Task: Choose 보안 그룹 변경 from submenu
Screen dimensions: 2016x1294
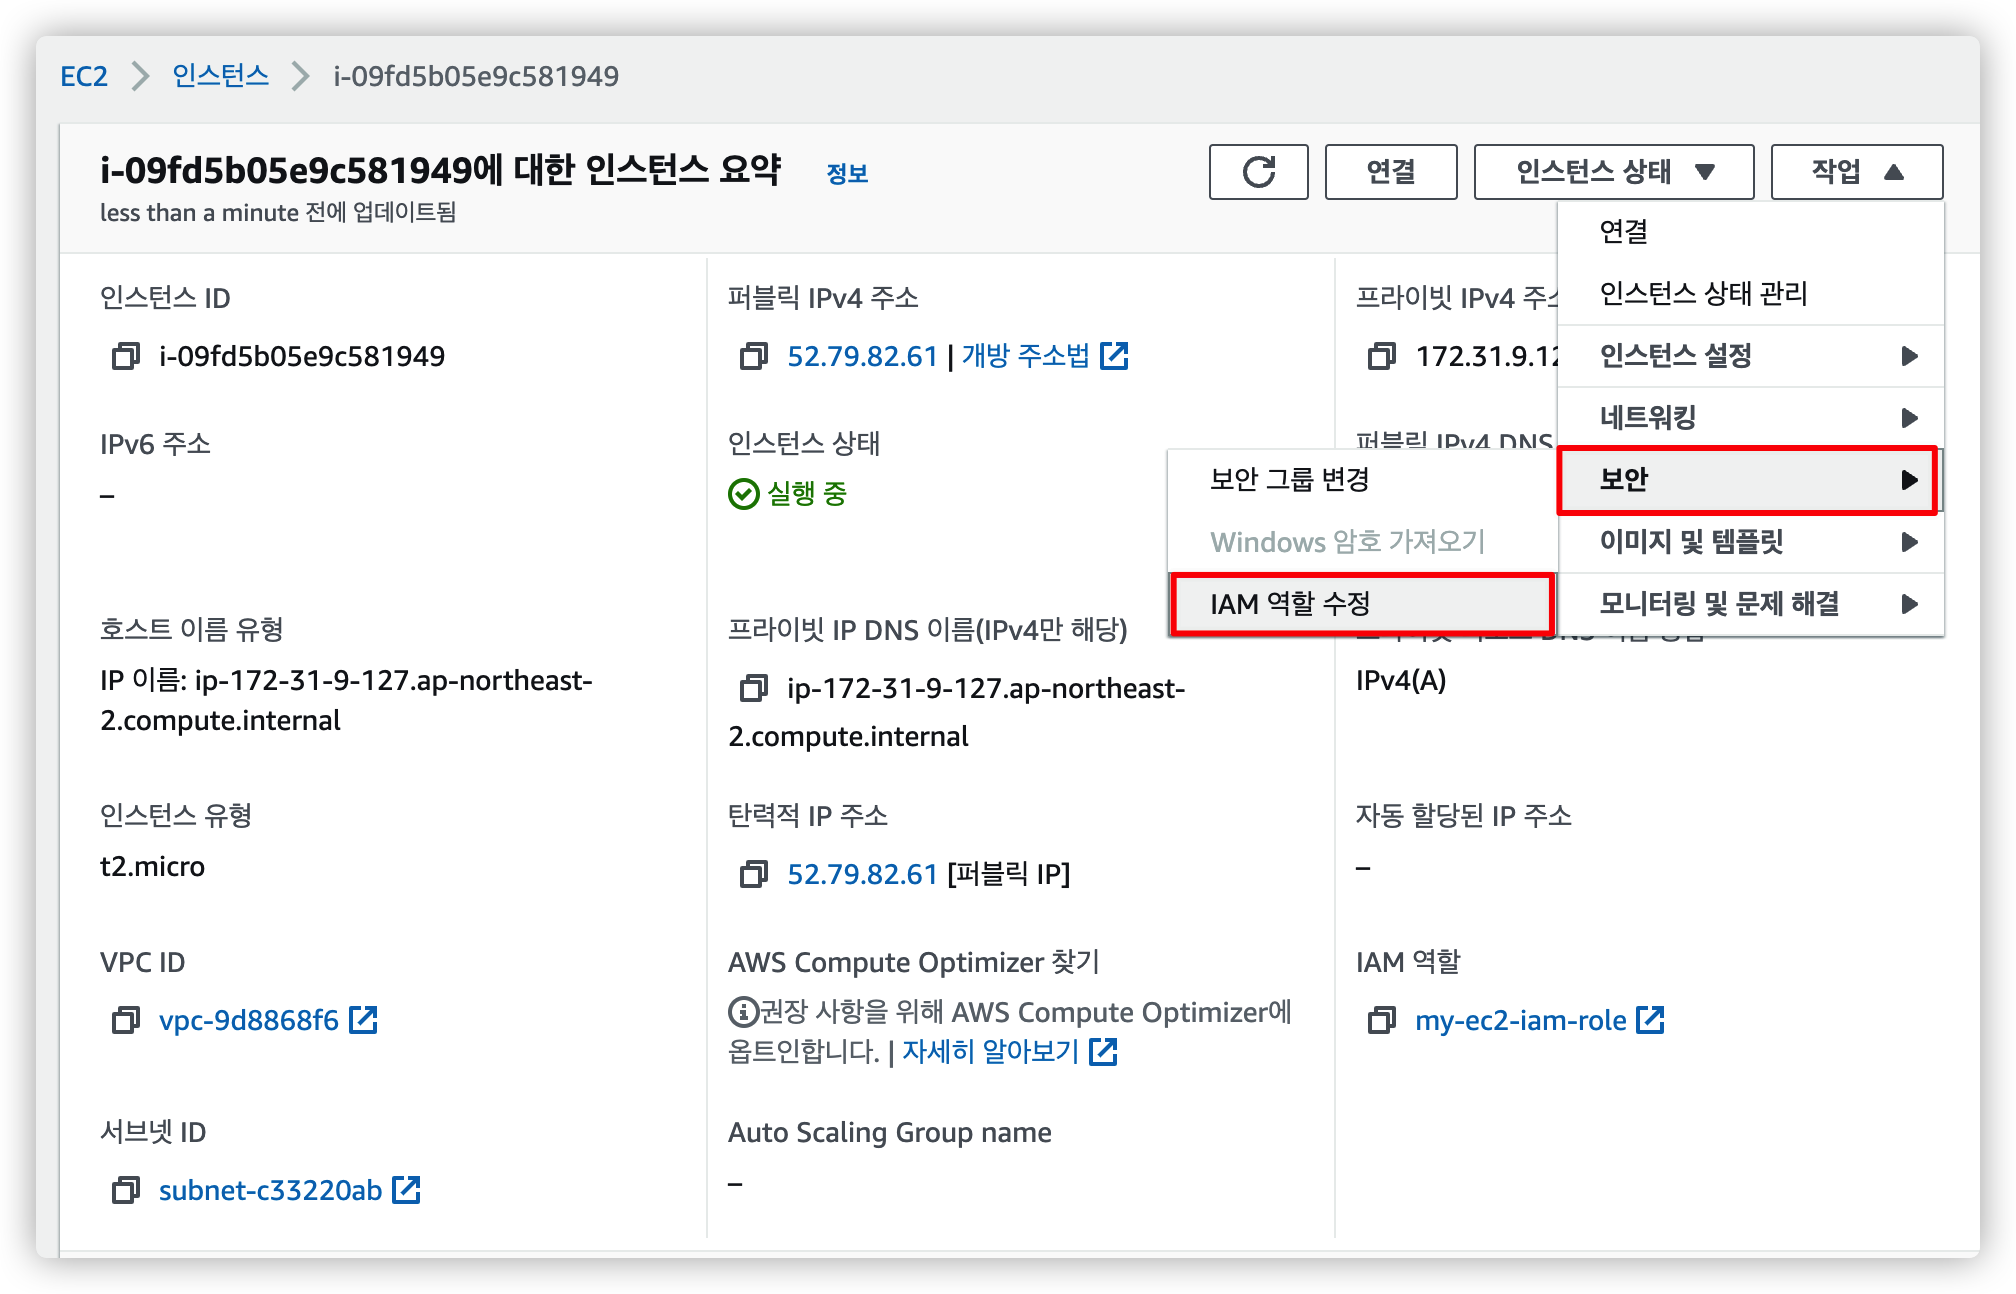Action: [1290, 480]
